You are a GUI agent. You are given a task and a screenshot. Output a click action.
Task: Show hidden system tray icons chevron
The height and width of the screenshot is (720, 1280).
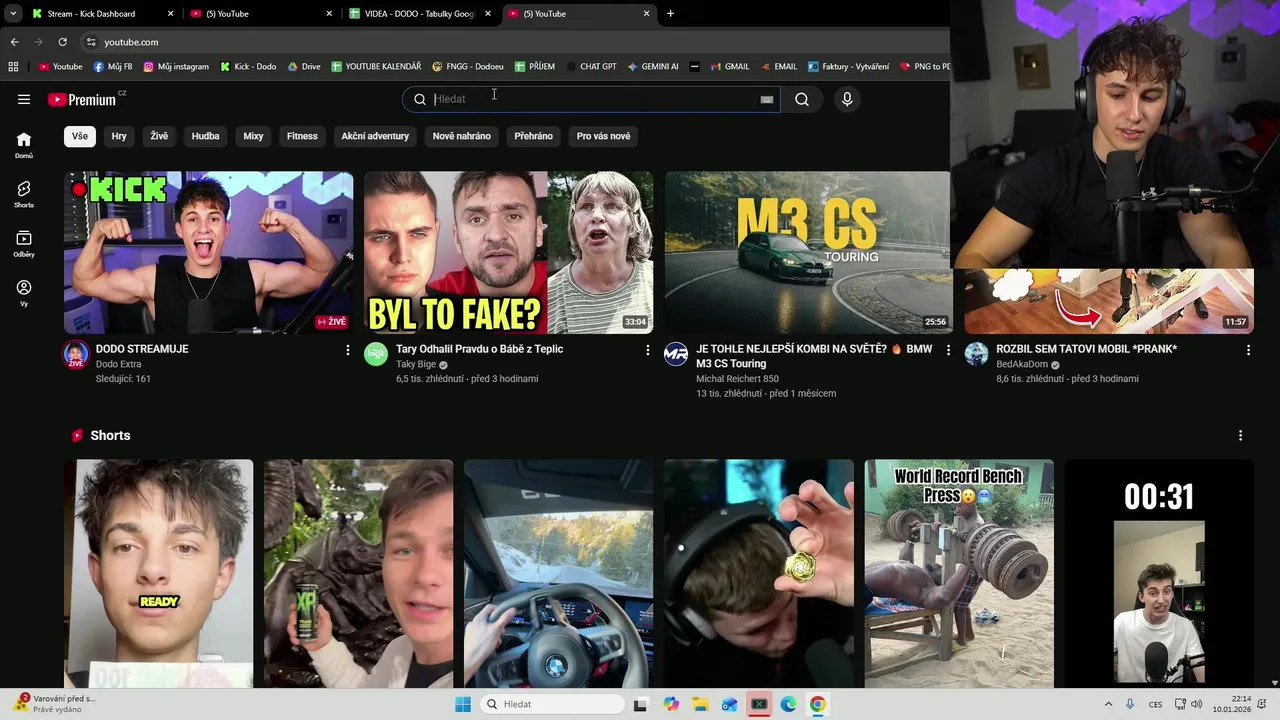pos(1108,704)
